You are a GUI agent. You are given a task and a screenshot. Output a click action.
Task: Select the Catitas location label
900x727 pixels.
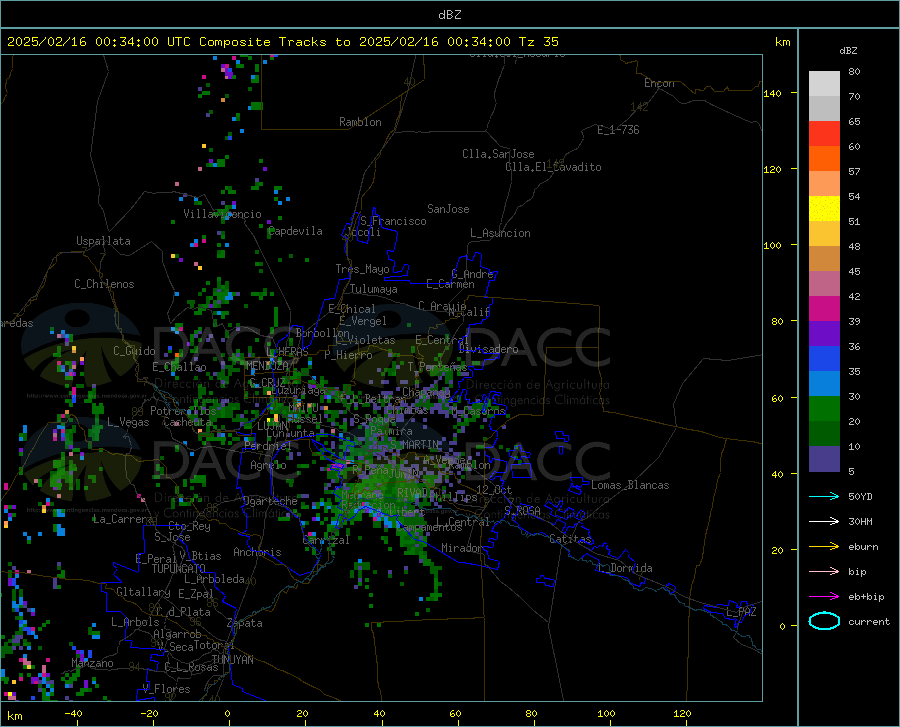570,539
